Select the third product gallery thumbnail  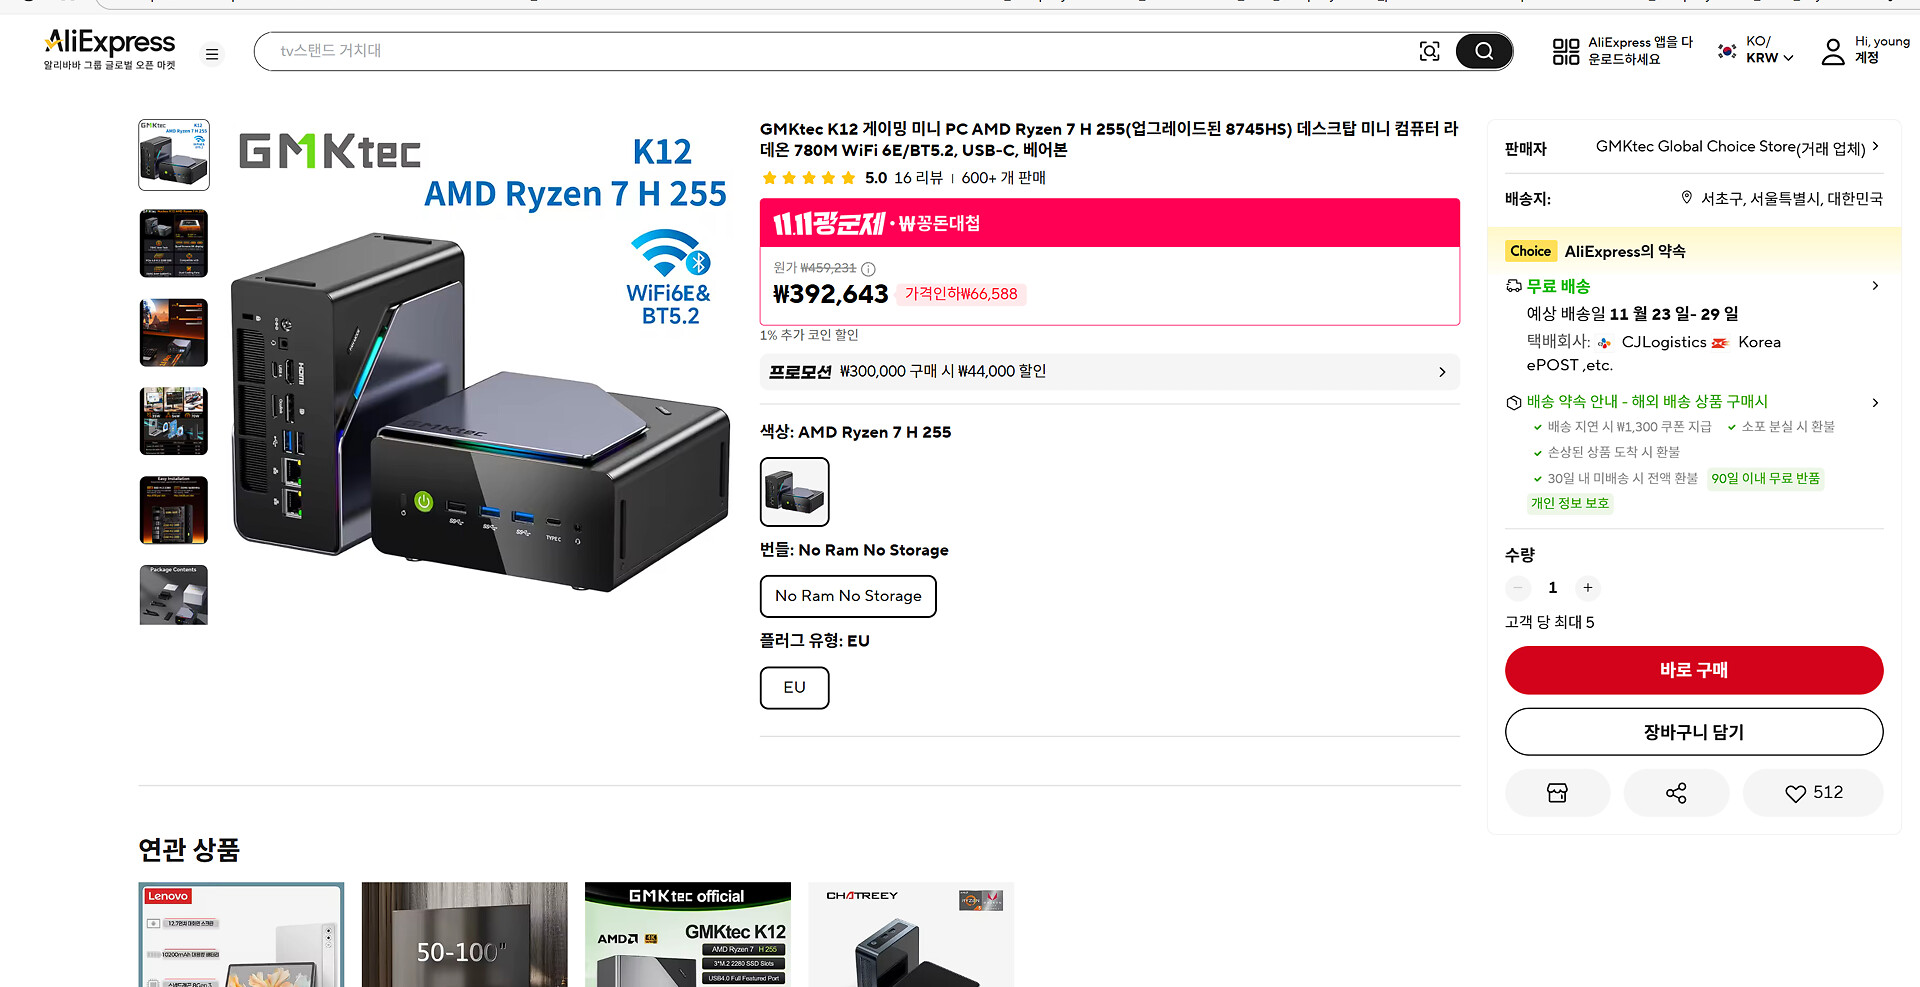174,332
